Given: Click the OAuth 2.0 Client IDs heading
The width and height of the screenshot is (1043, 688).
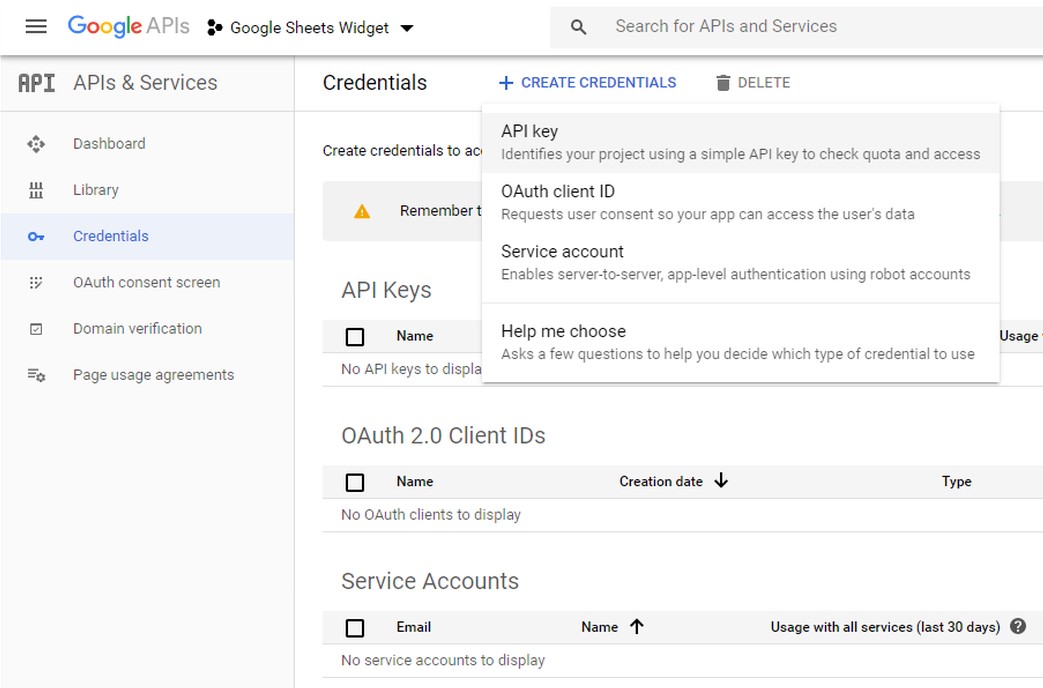Looking at the screenshot, I should coord(444,436).
